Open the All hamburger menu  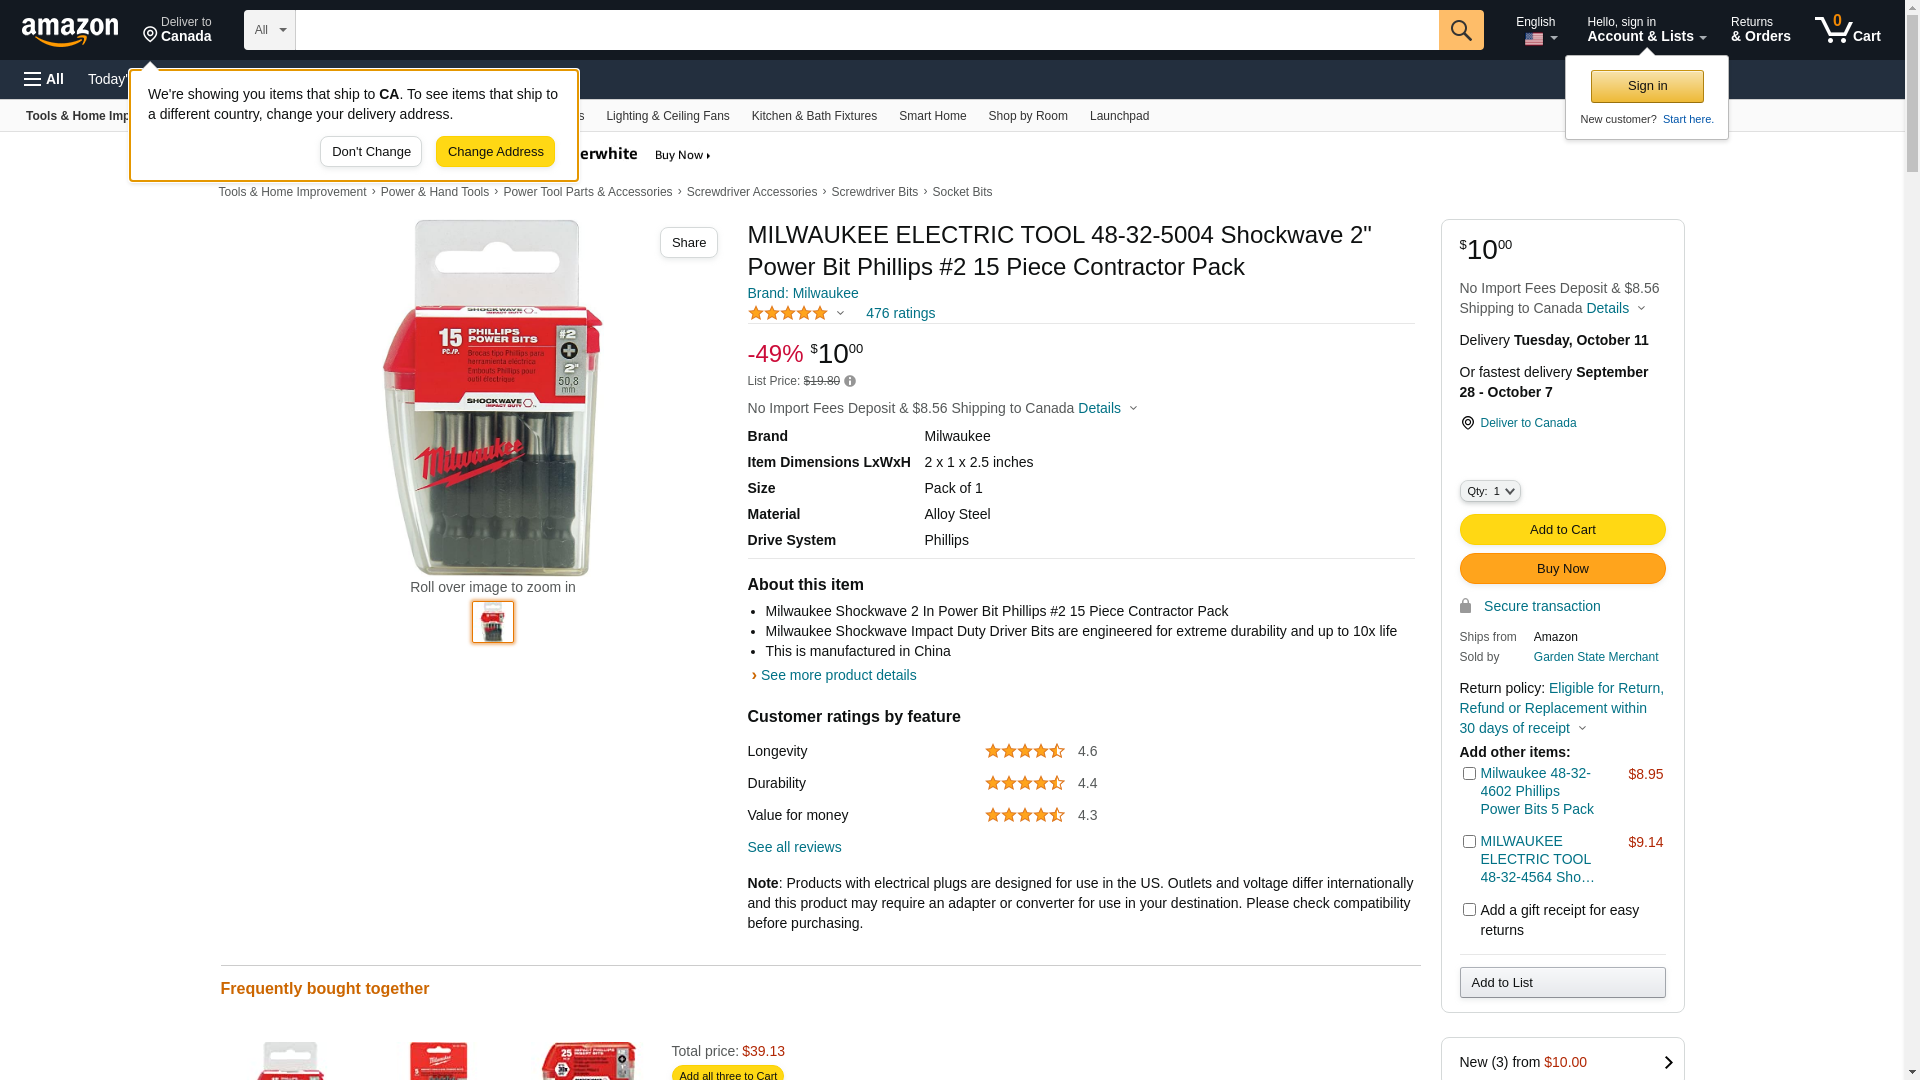(44, 79)
